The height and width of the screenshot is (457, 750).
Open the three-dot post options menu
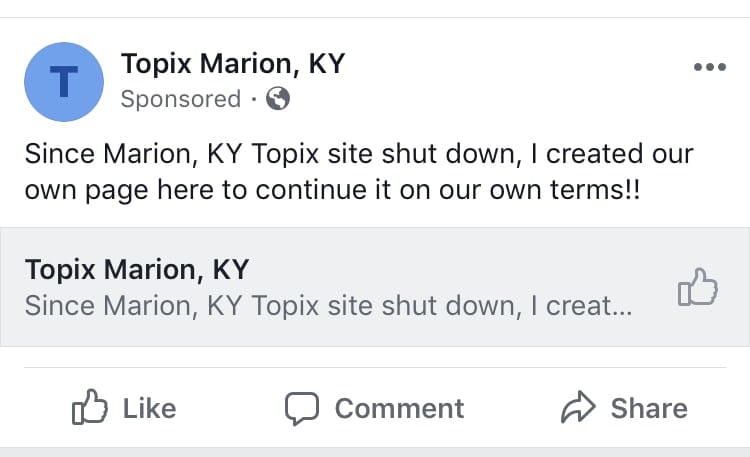709,67
